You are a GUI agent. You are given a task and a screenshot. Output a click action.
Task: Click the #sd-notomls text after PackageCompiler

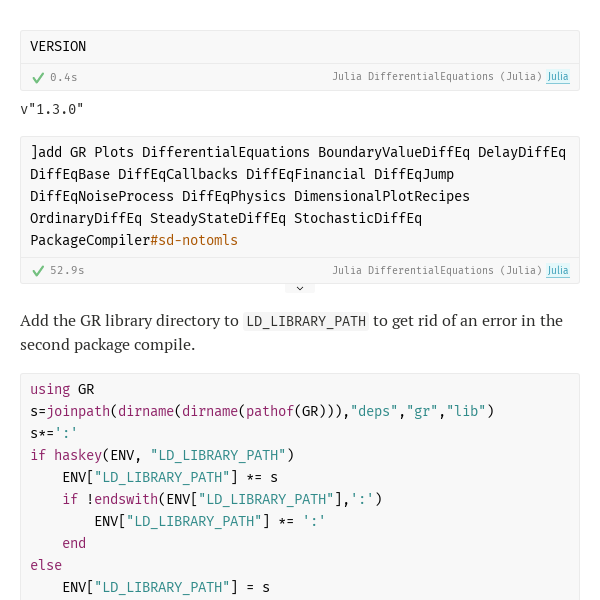coord(194,240)
